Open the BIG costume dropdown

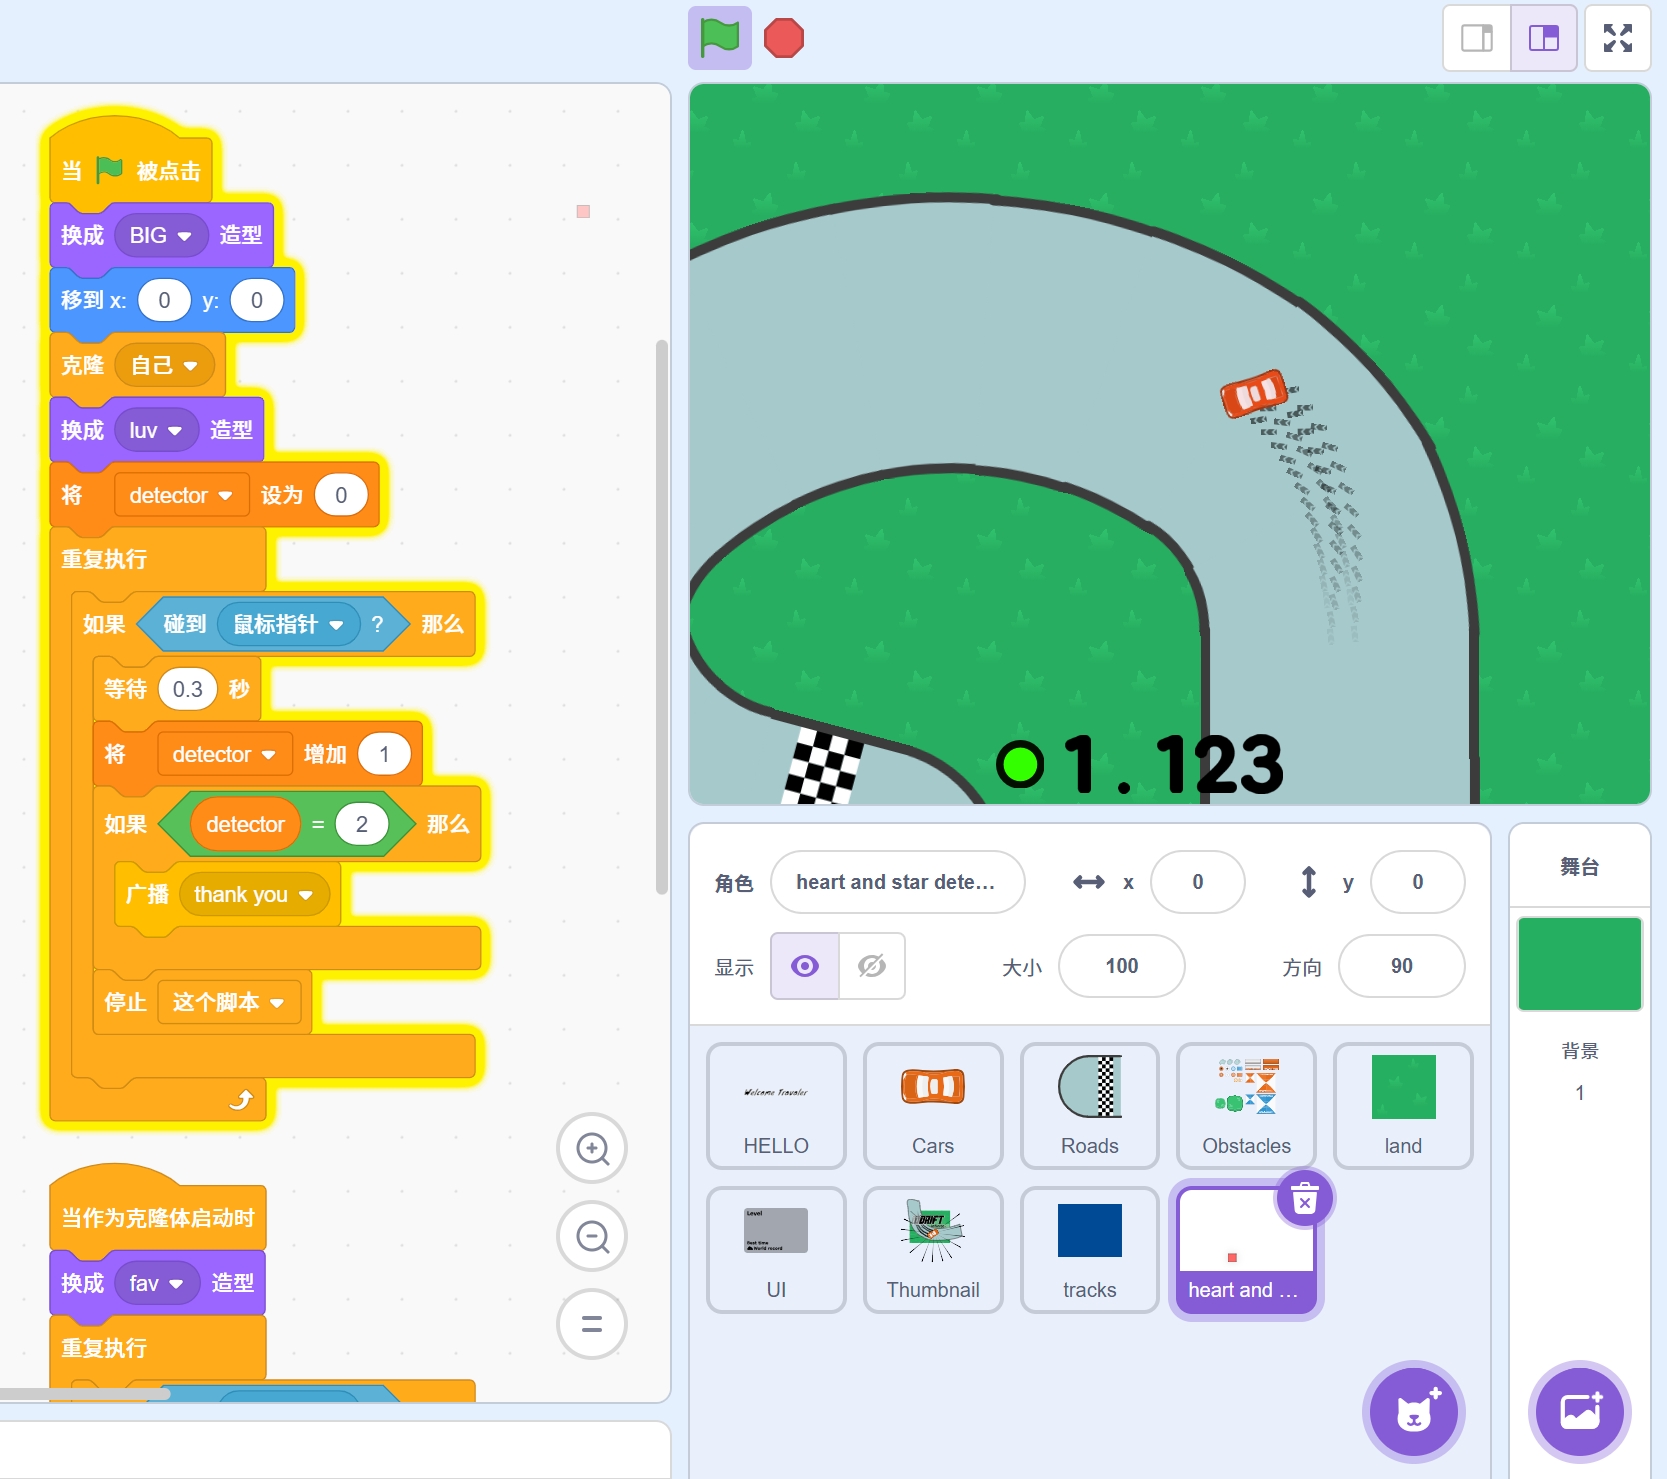pyautogui.click(x=184, y=236)
